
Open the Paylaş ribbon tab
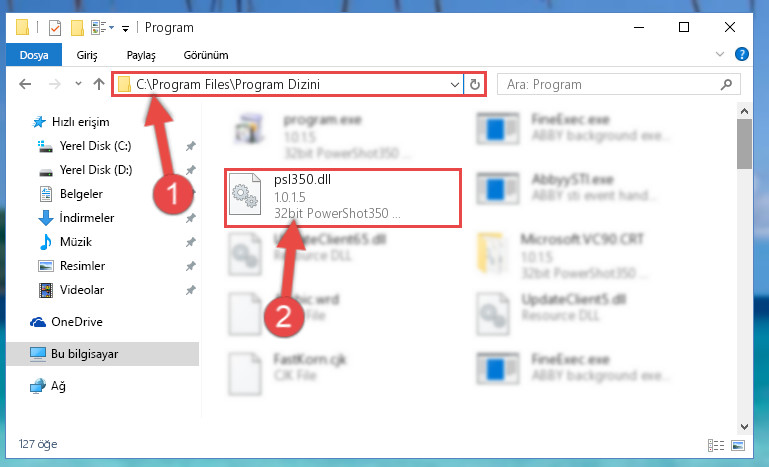coord(141,55)
